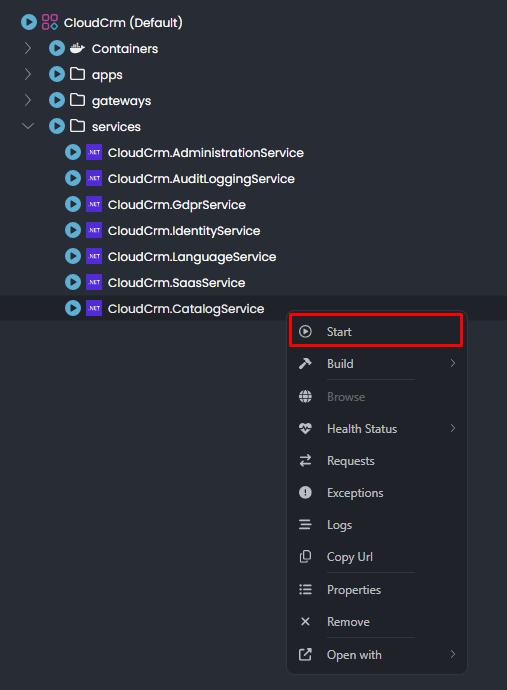Click the external link icon beside Open with

point(305,654)
